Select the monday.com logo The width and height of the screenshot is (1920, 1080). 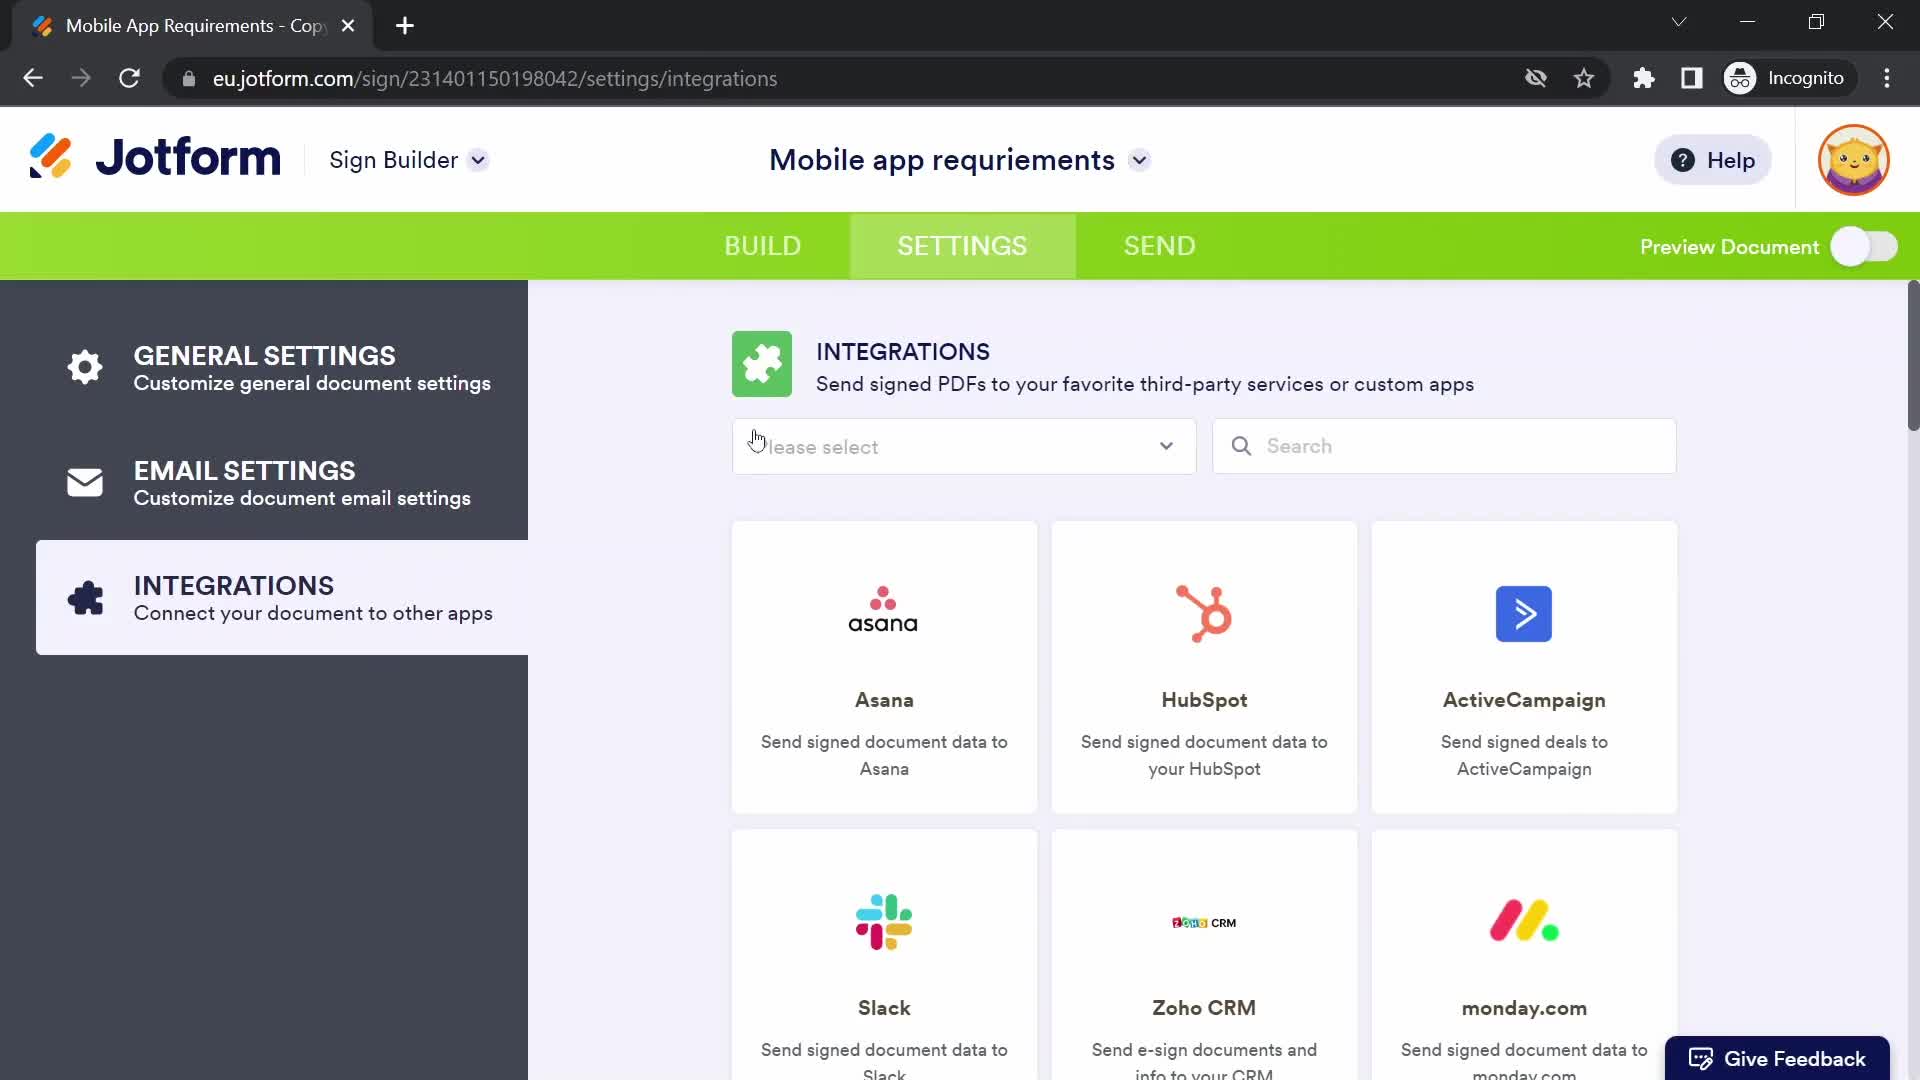point(1524,921)
